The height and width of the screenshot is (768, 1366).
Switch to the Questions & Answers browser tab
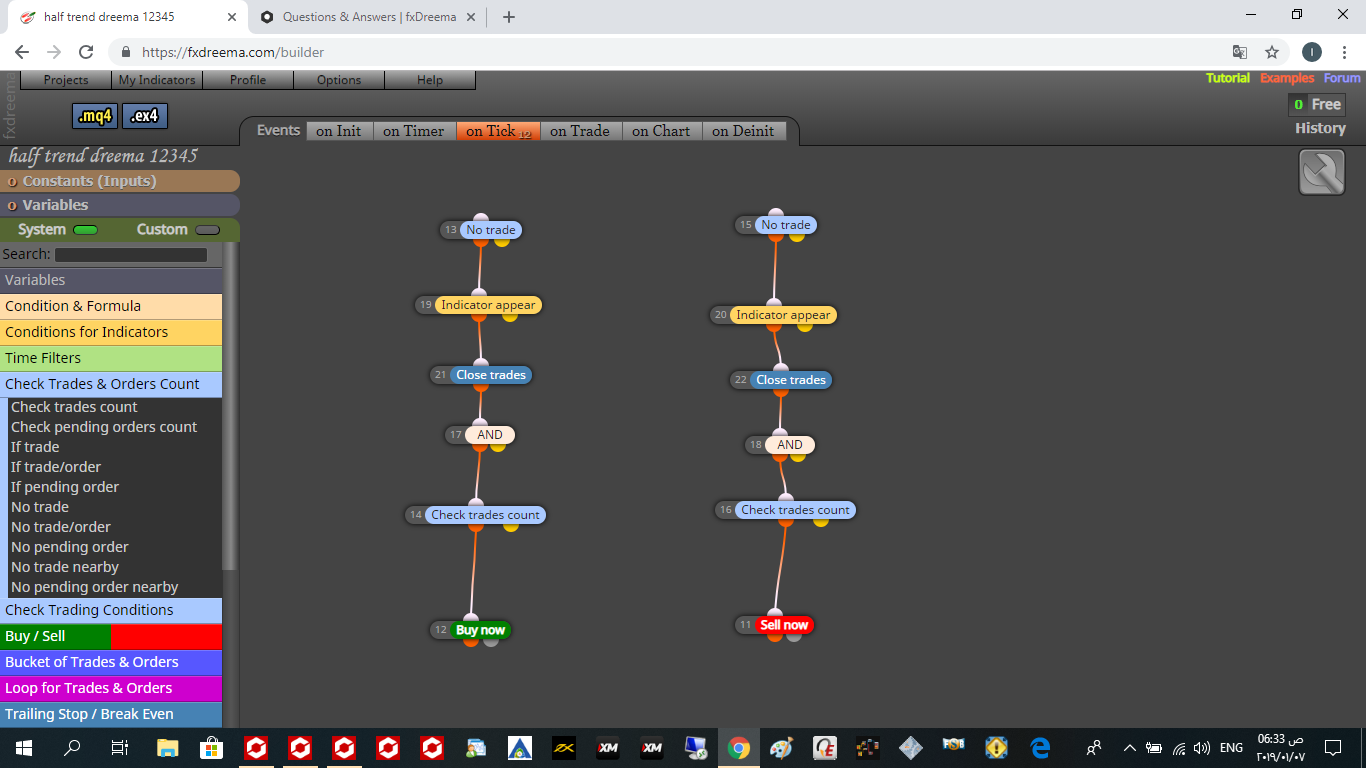(x=368, y=17)
